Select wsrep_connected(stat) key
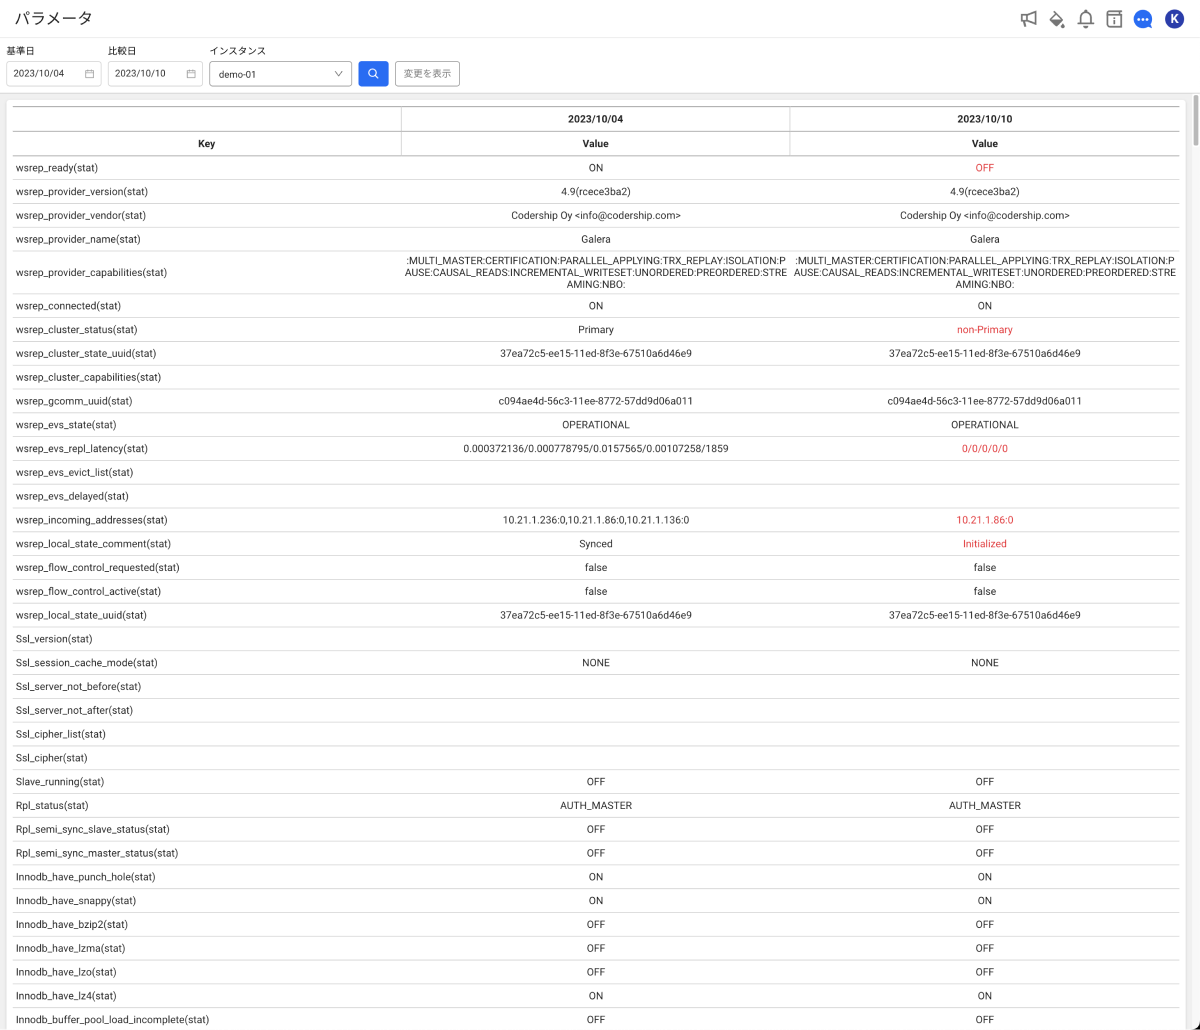Screen dimensions: 1200x1030 click(x=67, y=306)
